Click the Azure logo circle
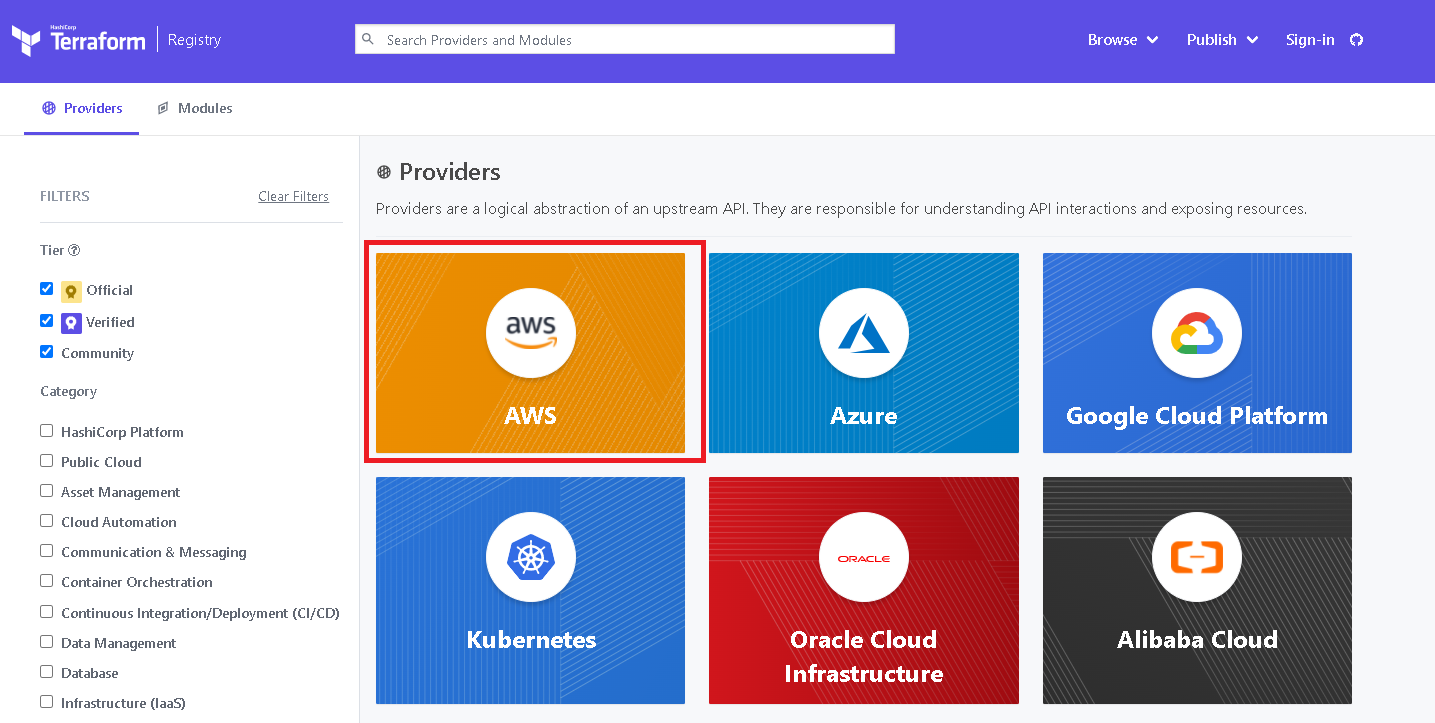This screenshot has height=723, width=1435. click(864, 333)
